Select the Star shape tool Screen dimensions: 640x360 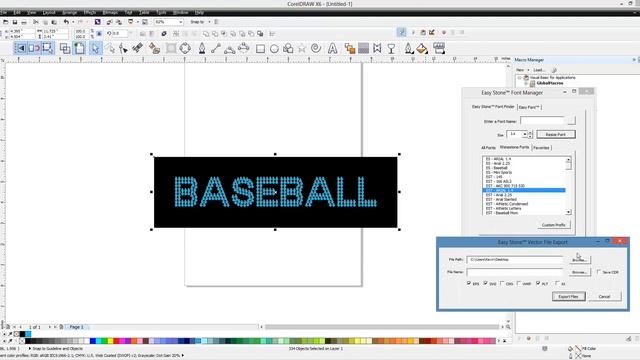(x=302, y=49)
